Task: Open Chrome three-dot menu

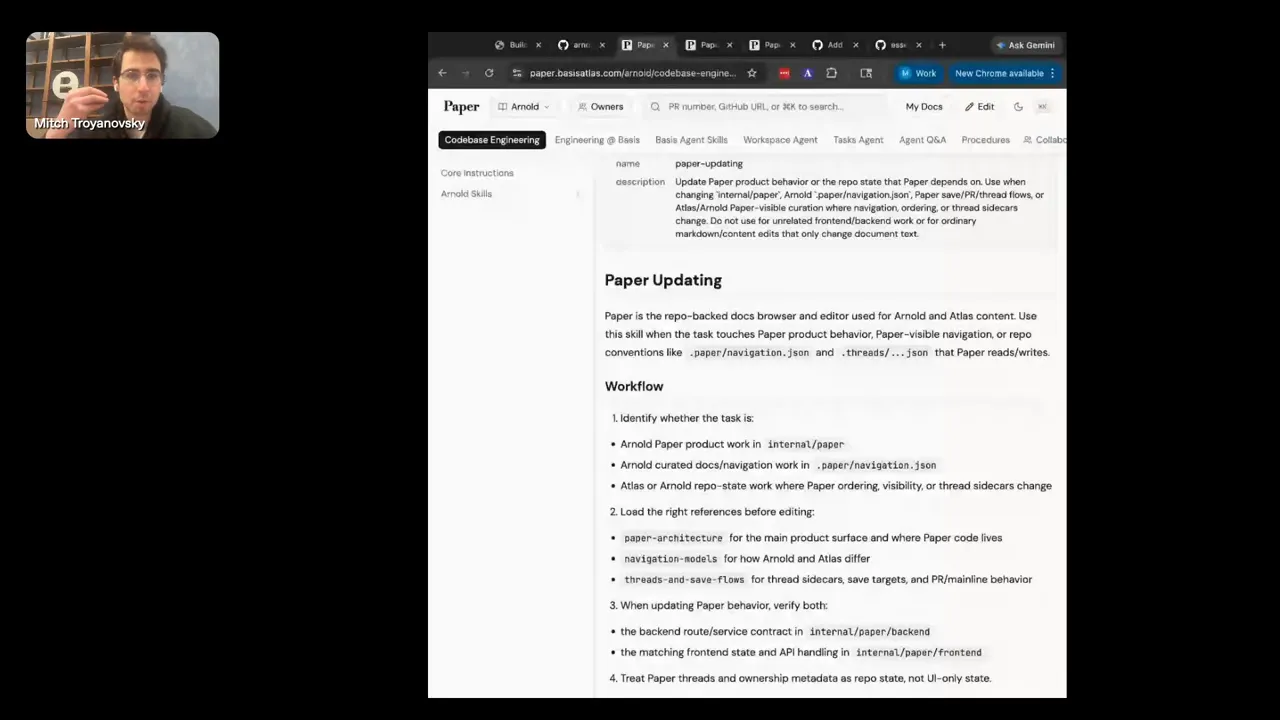Action: 1052,73
